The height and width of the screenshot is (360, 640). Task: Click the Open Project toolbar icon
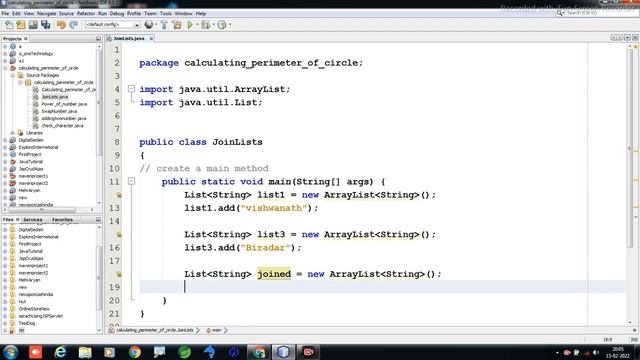coord(33,25)
